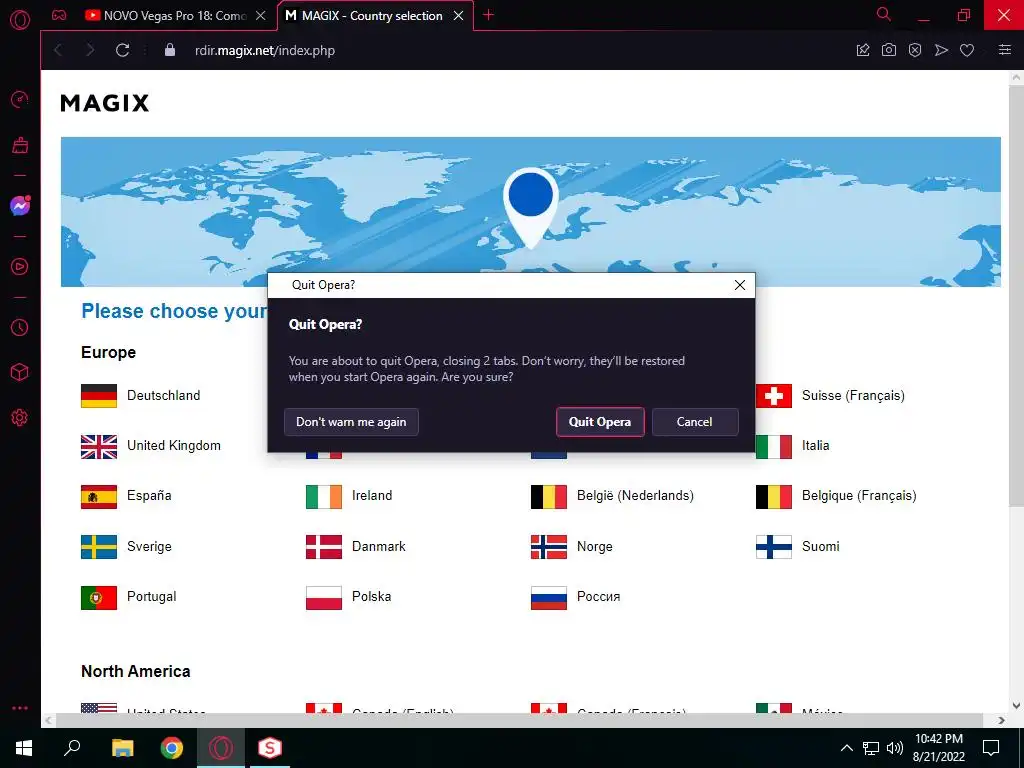Screen dimensions: 1024x768
Task: Select Portugal country link
Action: [x=152, y=597]
